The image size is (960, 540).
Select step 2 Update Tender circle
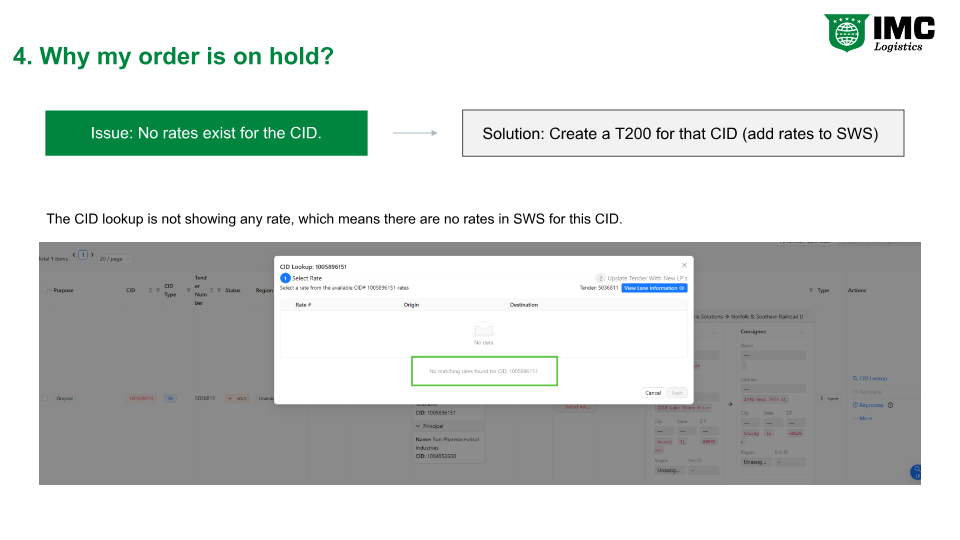pos(600,278)
